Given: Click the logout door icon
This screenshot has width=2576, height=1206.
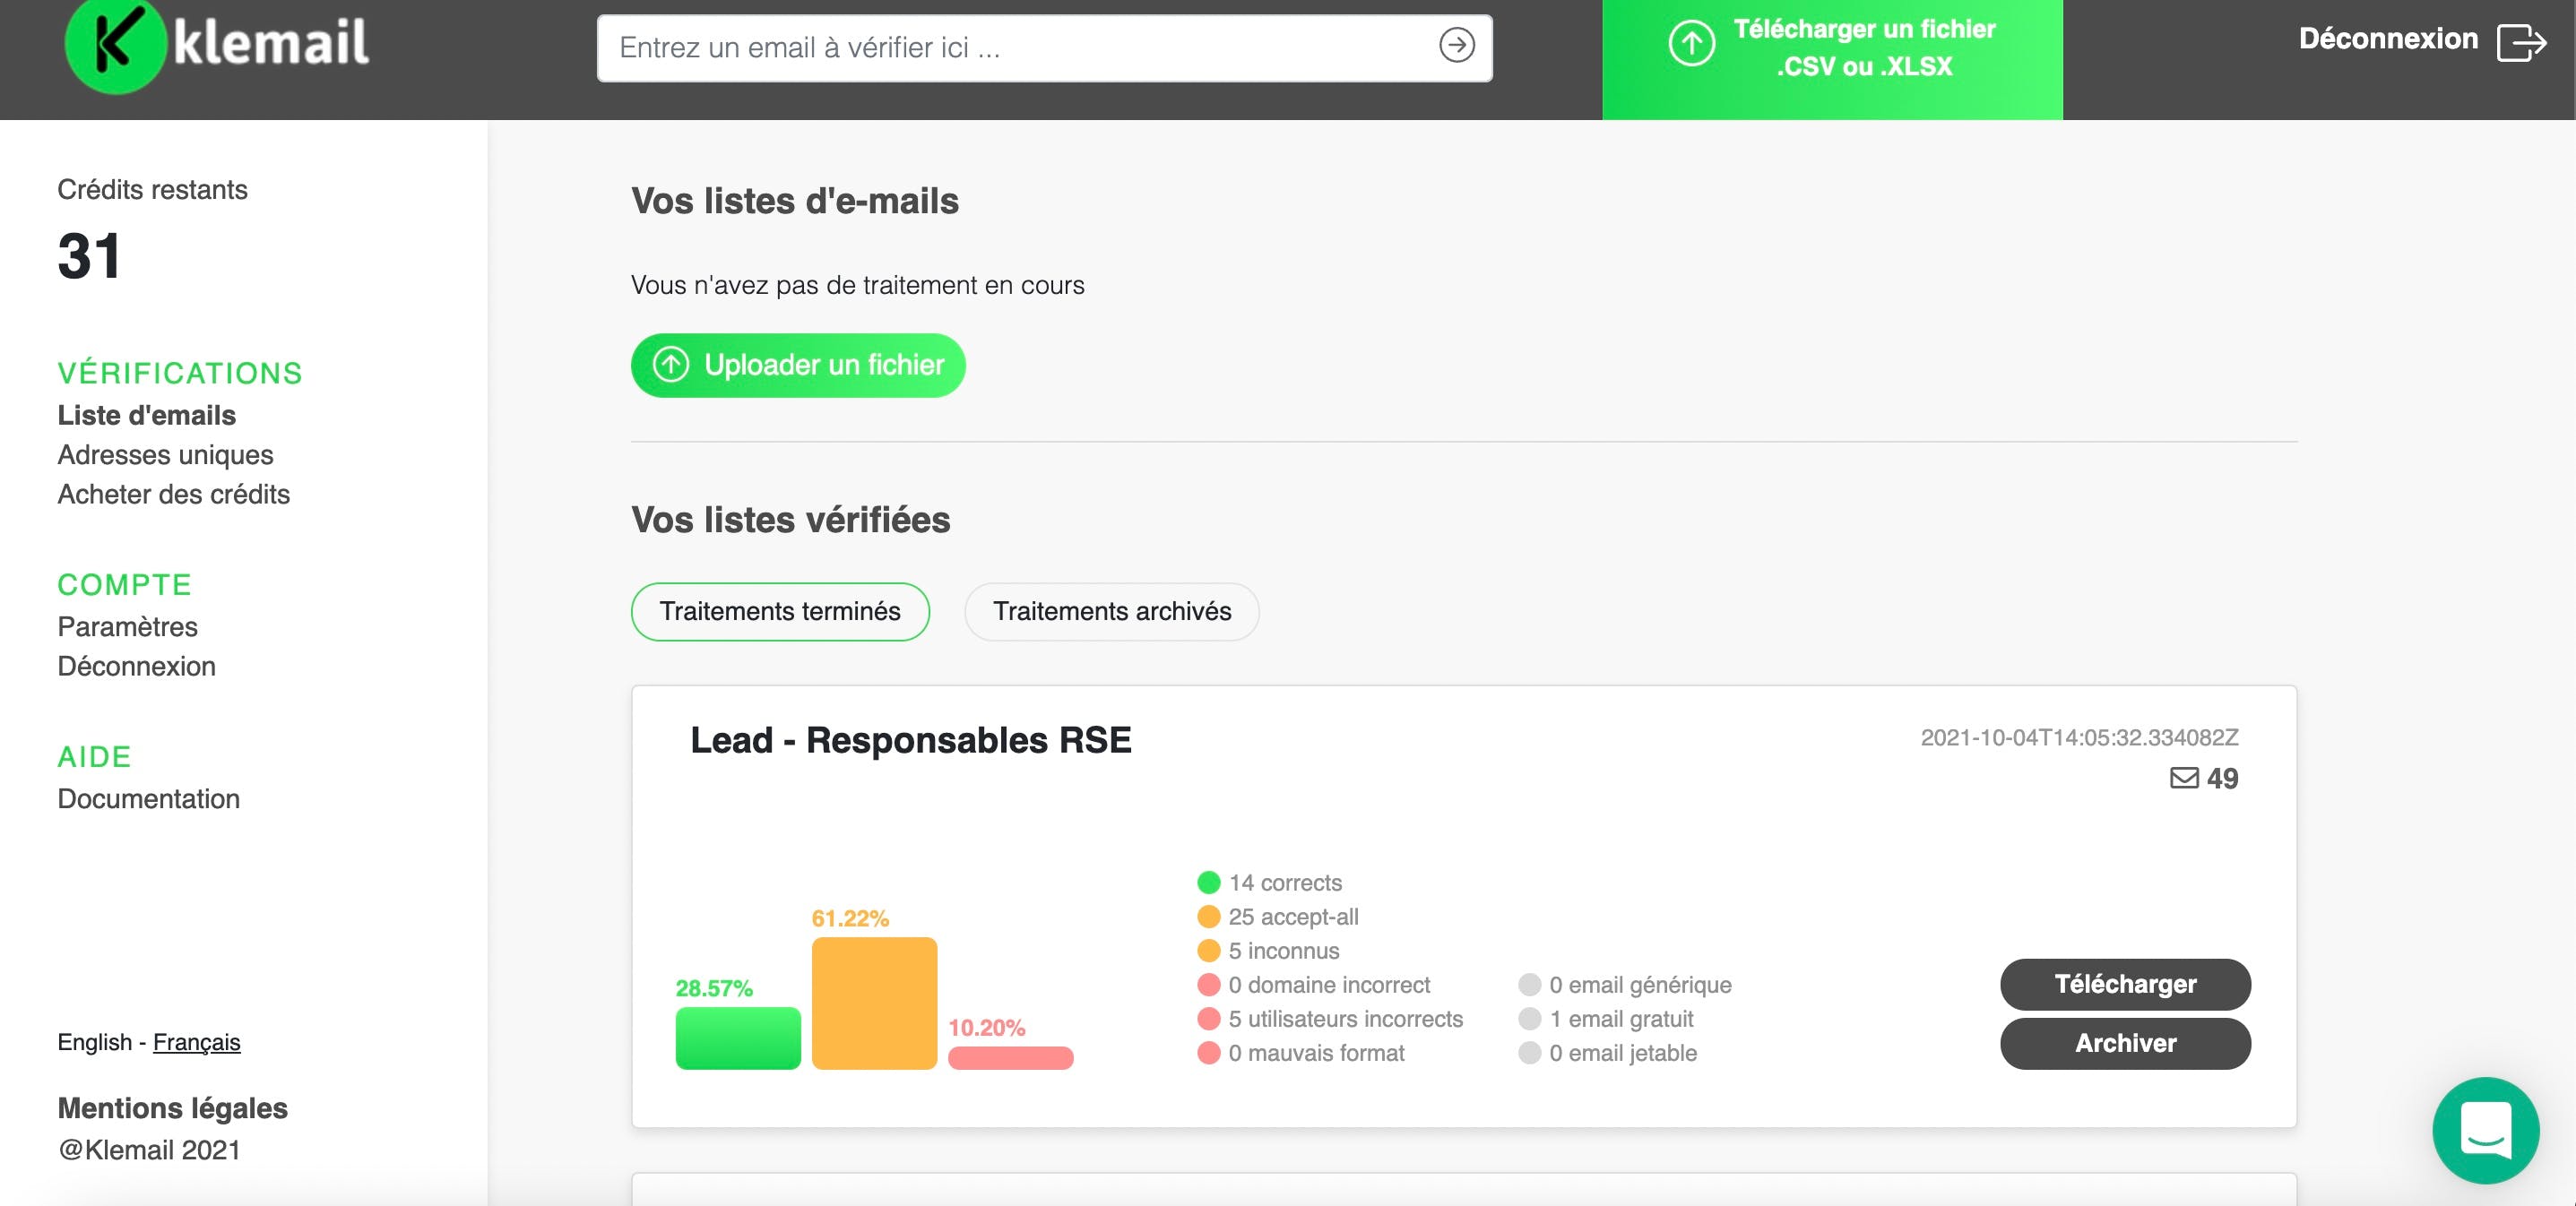Looking at the screenshot, I should (x=2521, y=42).
